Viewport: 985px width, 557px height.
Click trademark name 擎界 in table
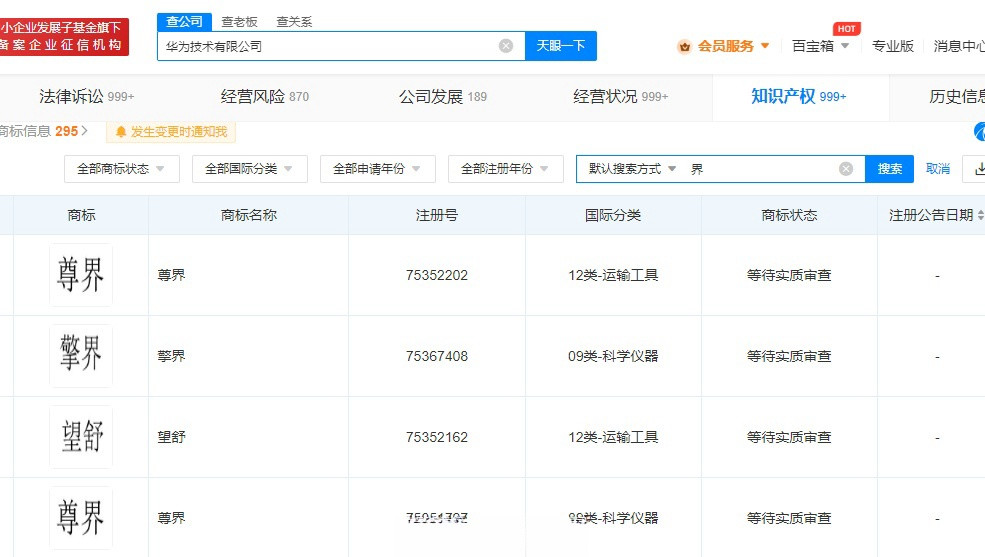point(171,356)
